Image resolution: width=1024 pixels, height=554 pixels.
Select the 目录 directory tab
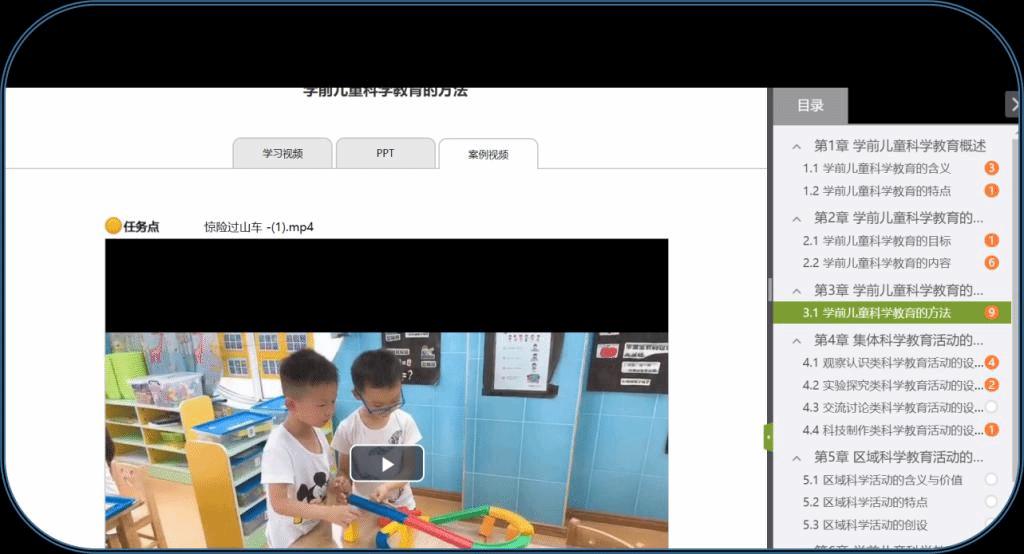[810, 106]
